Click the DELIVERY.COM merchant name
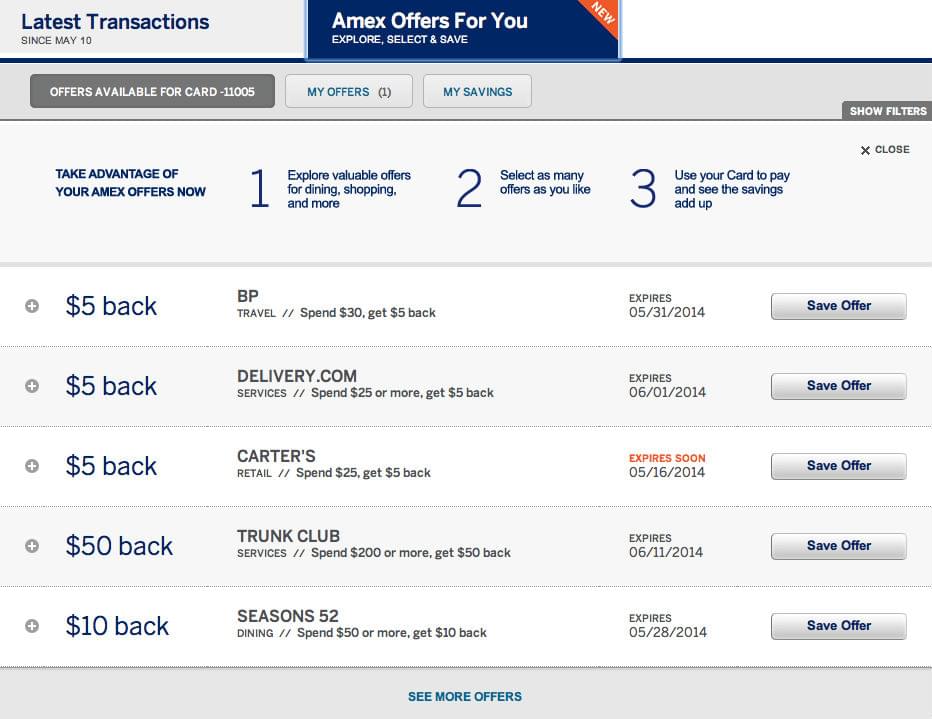The height and width of the screenshot is (719, 932). point(297,376)
